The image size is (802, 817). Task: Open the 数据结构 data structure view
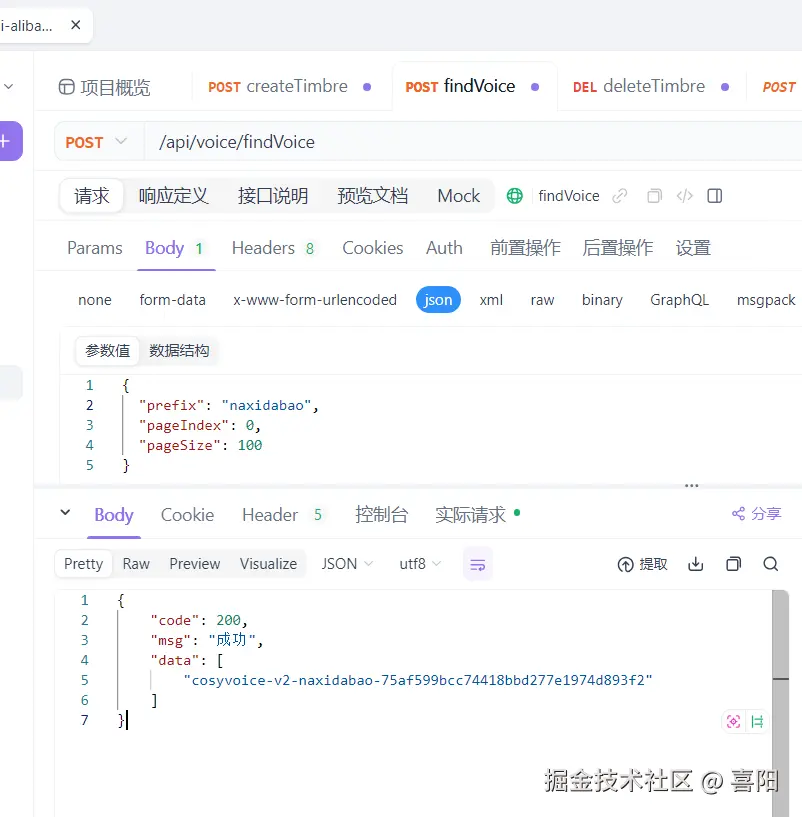point(179,350)
